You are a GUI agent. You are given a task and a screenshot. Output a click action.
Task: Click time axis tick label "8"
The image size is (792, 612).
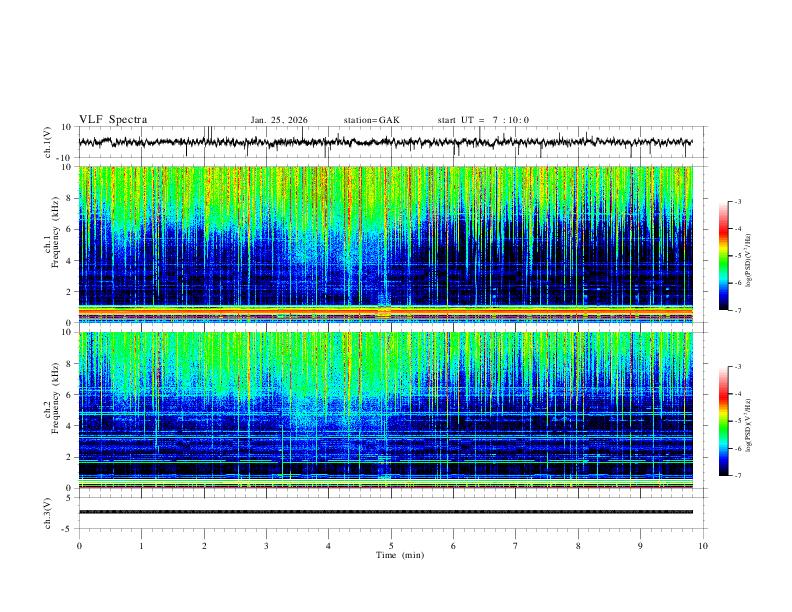point(578,546)
